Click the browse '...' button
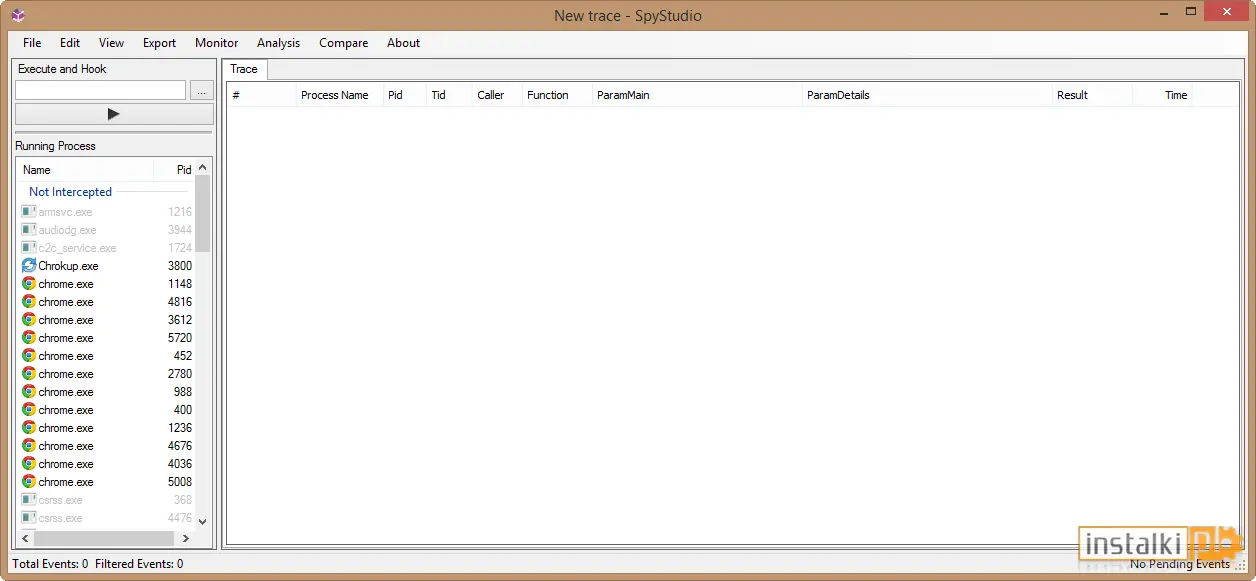This screenshot has height=581, width=1256. [201, 90]
